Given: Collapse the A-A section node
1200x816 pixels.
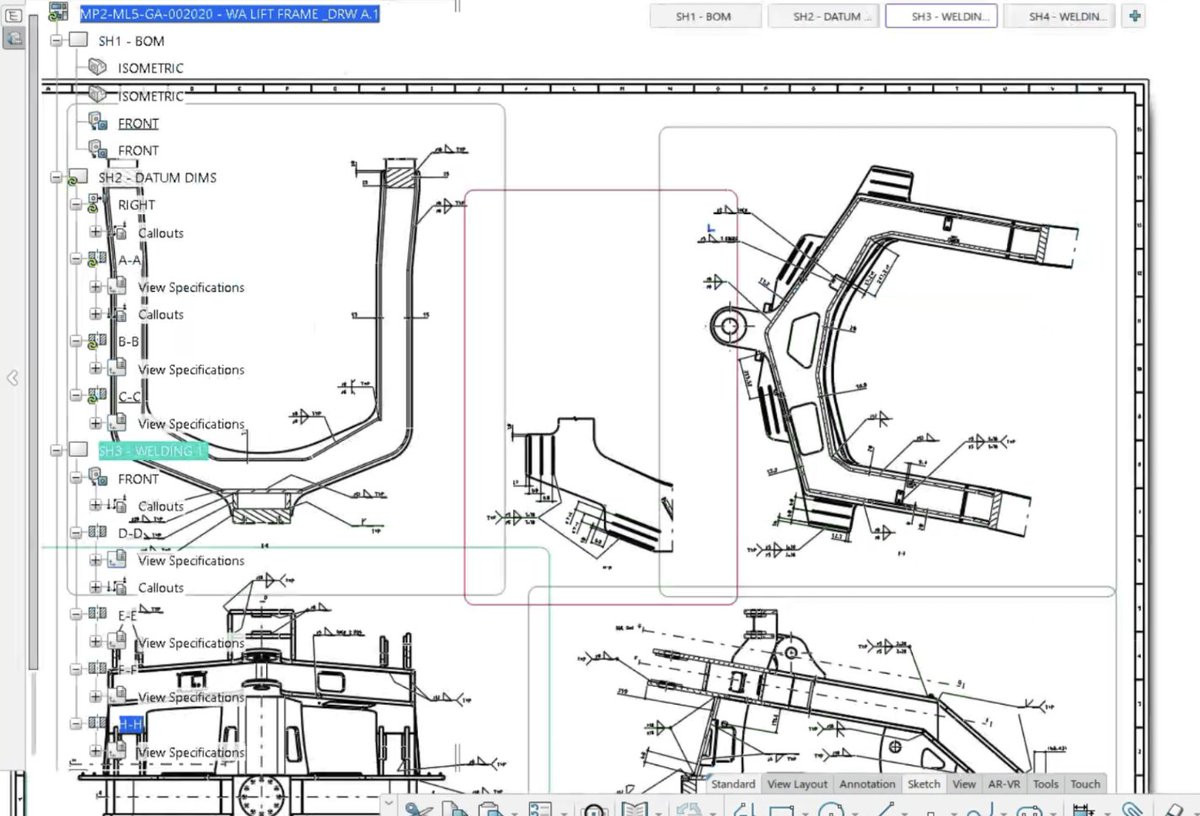Looking at the screenshot, I should coord(76,259).
